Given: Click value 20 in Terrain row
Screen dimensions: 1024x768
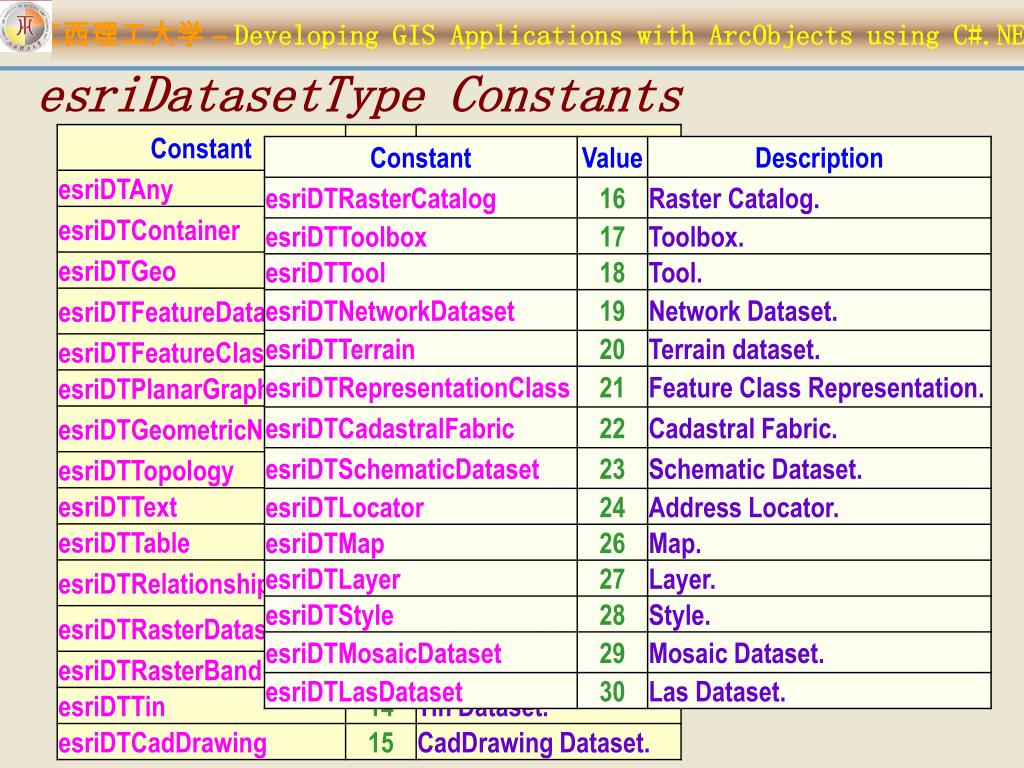Looking at the screenshot, I should click(612, 350).
